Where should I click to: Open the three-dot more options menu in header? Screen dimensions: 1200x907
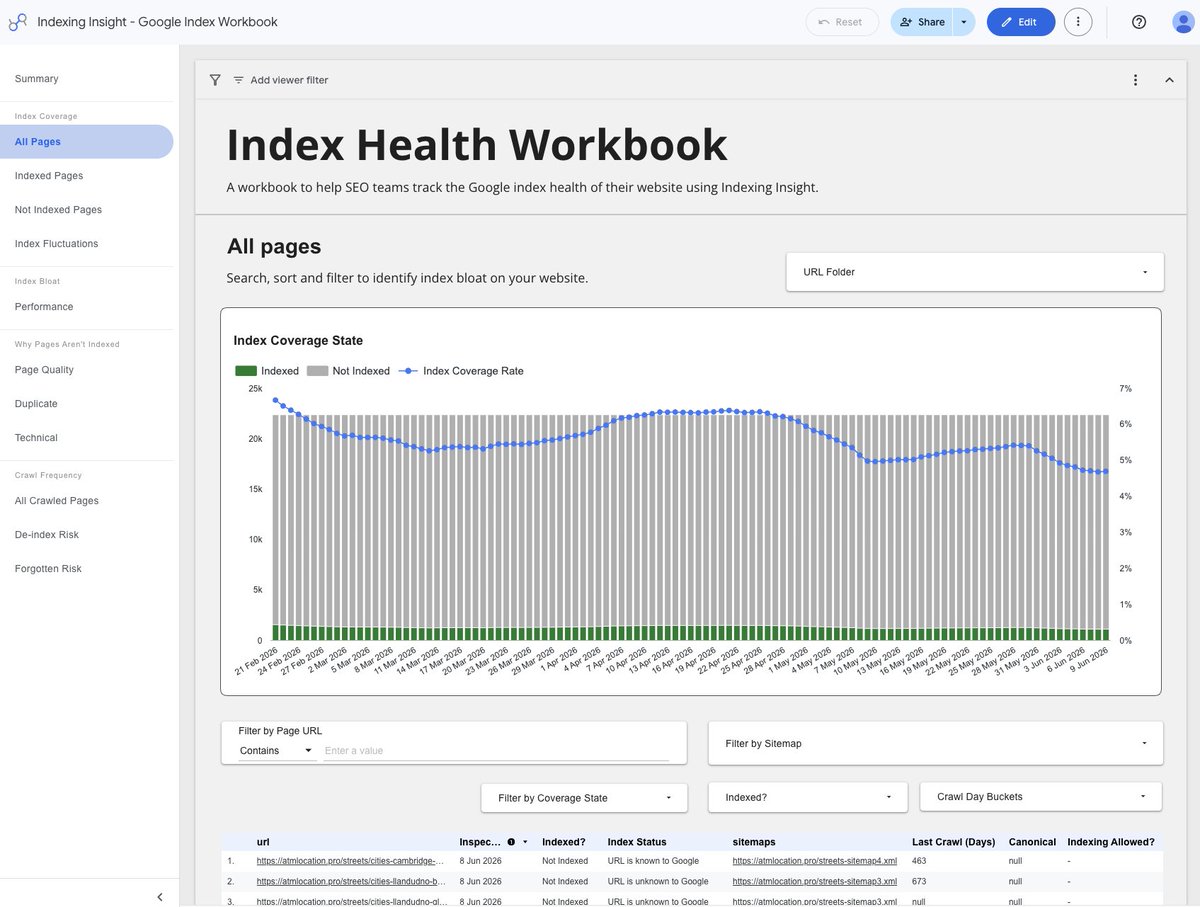click(1078, 22)
